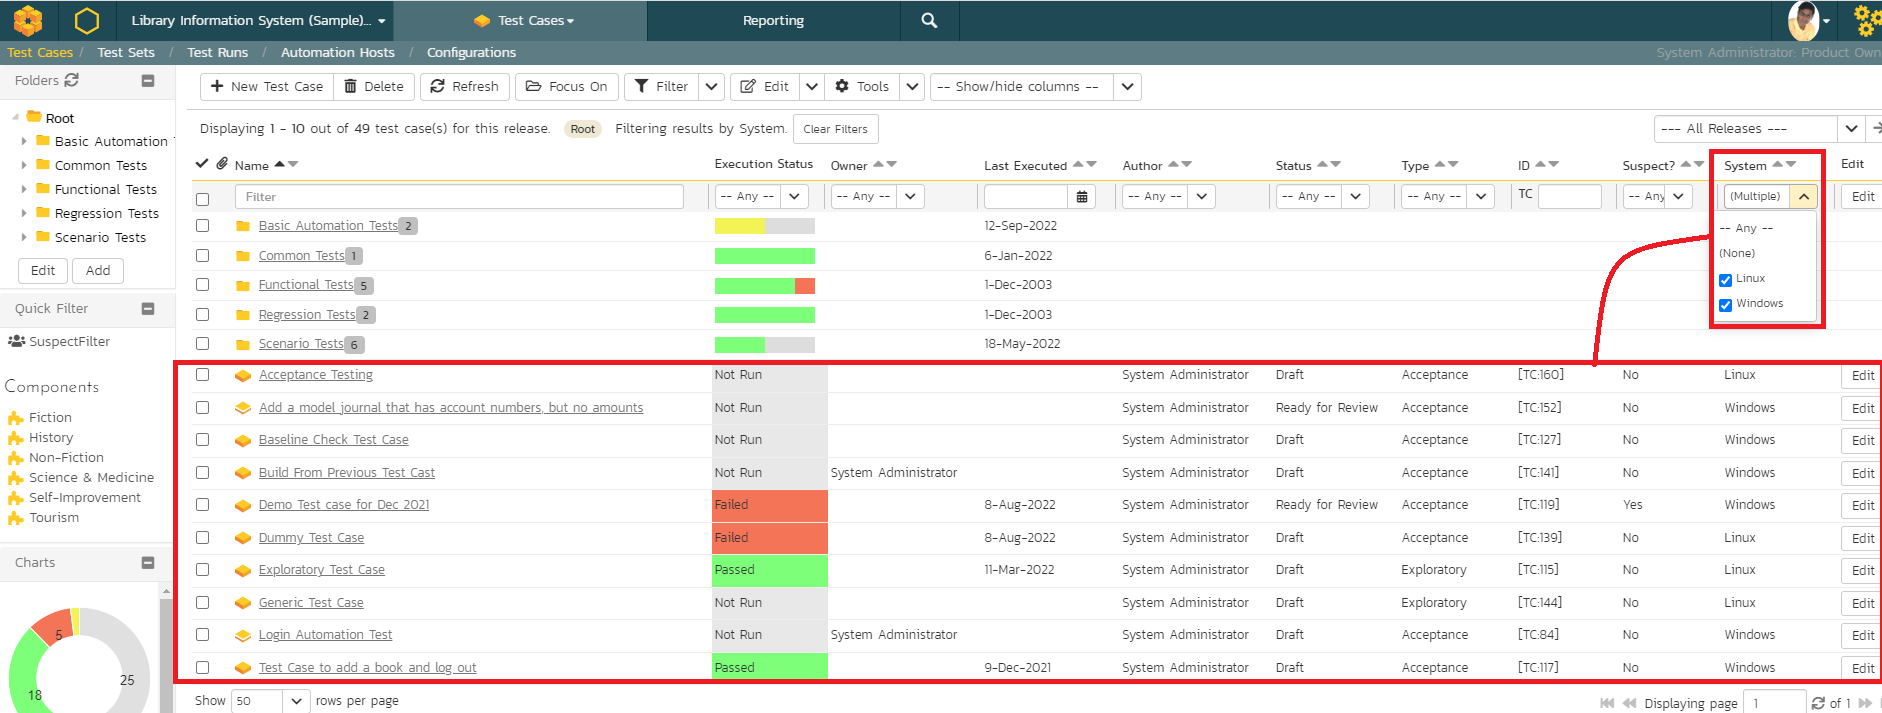Screen dimensions: 1882x713
Task: Open the calendar picker for Last Executed
Action: [x=1081, y=197]
